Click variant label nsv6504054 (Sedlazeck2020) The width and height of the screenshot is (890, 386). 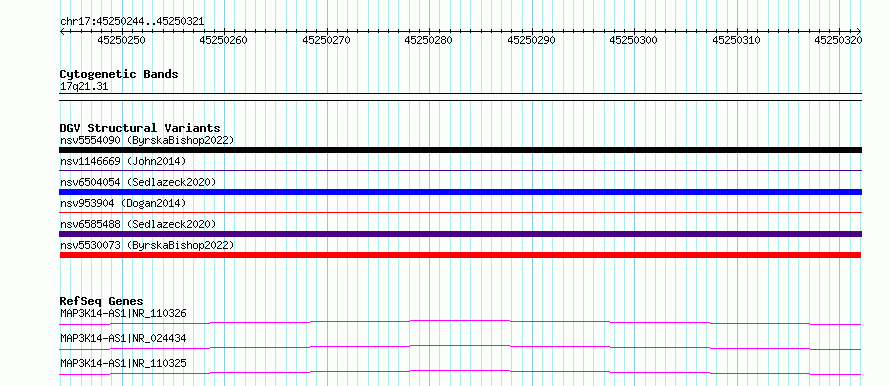point(138,182)
